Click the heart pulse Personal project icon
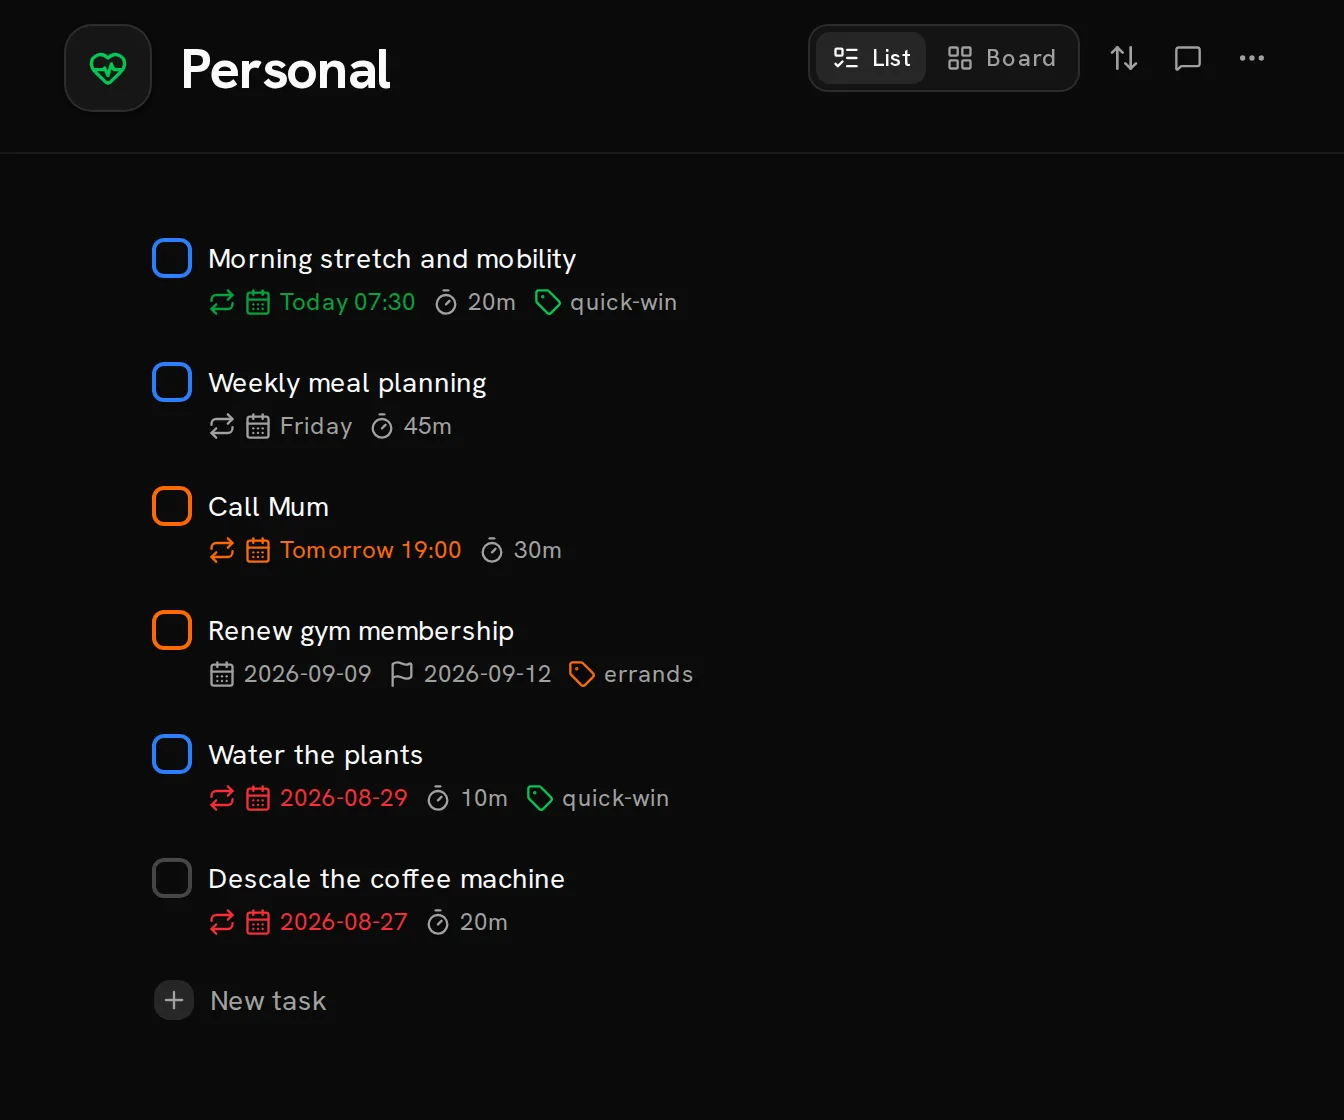1344x1120 pixels. coord(108,68)
